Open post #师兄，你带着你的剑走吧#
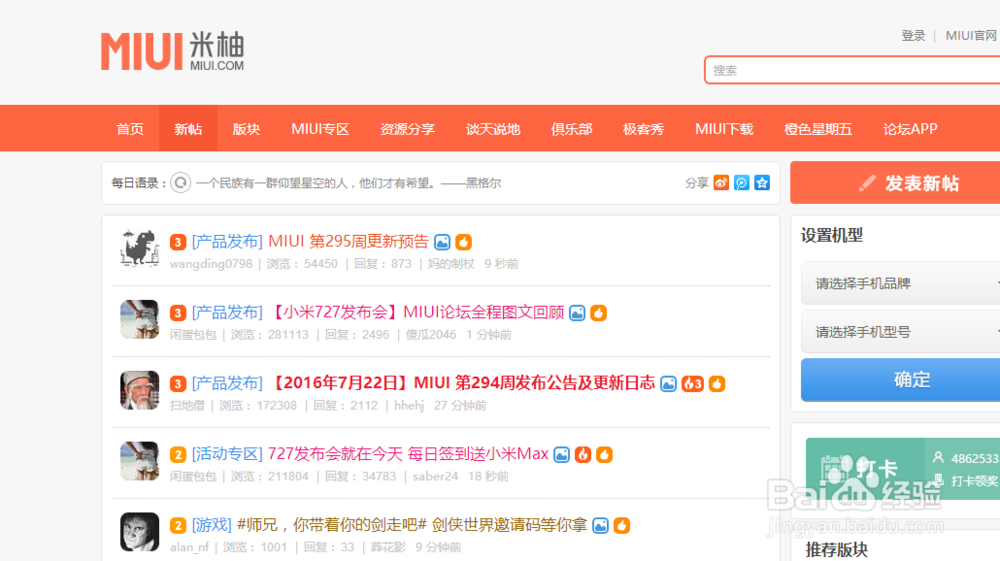The height and width of the screenshot is (561, 1000). pyautogui.click(x=412, y=525)
